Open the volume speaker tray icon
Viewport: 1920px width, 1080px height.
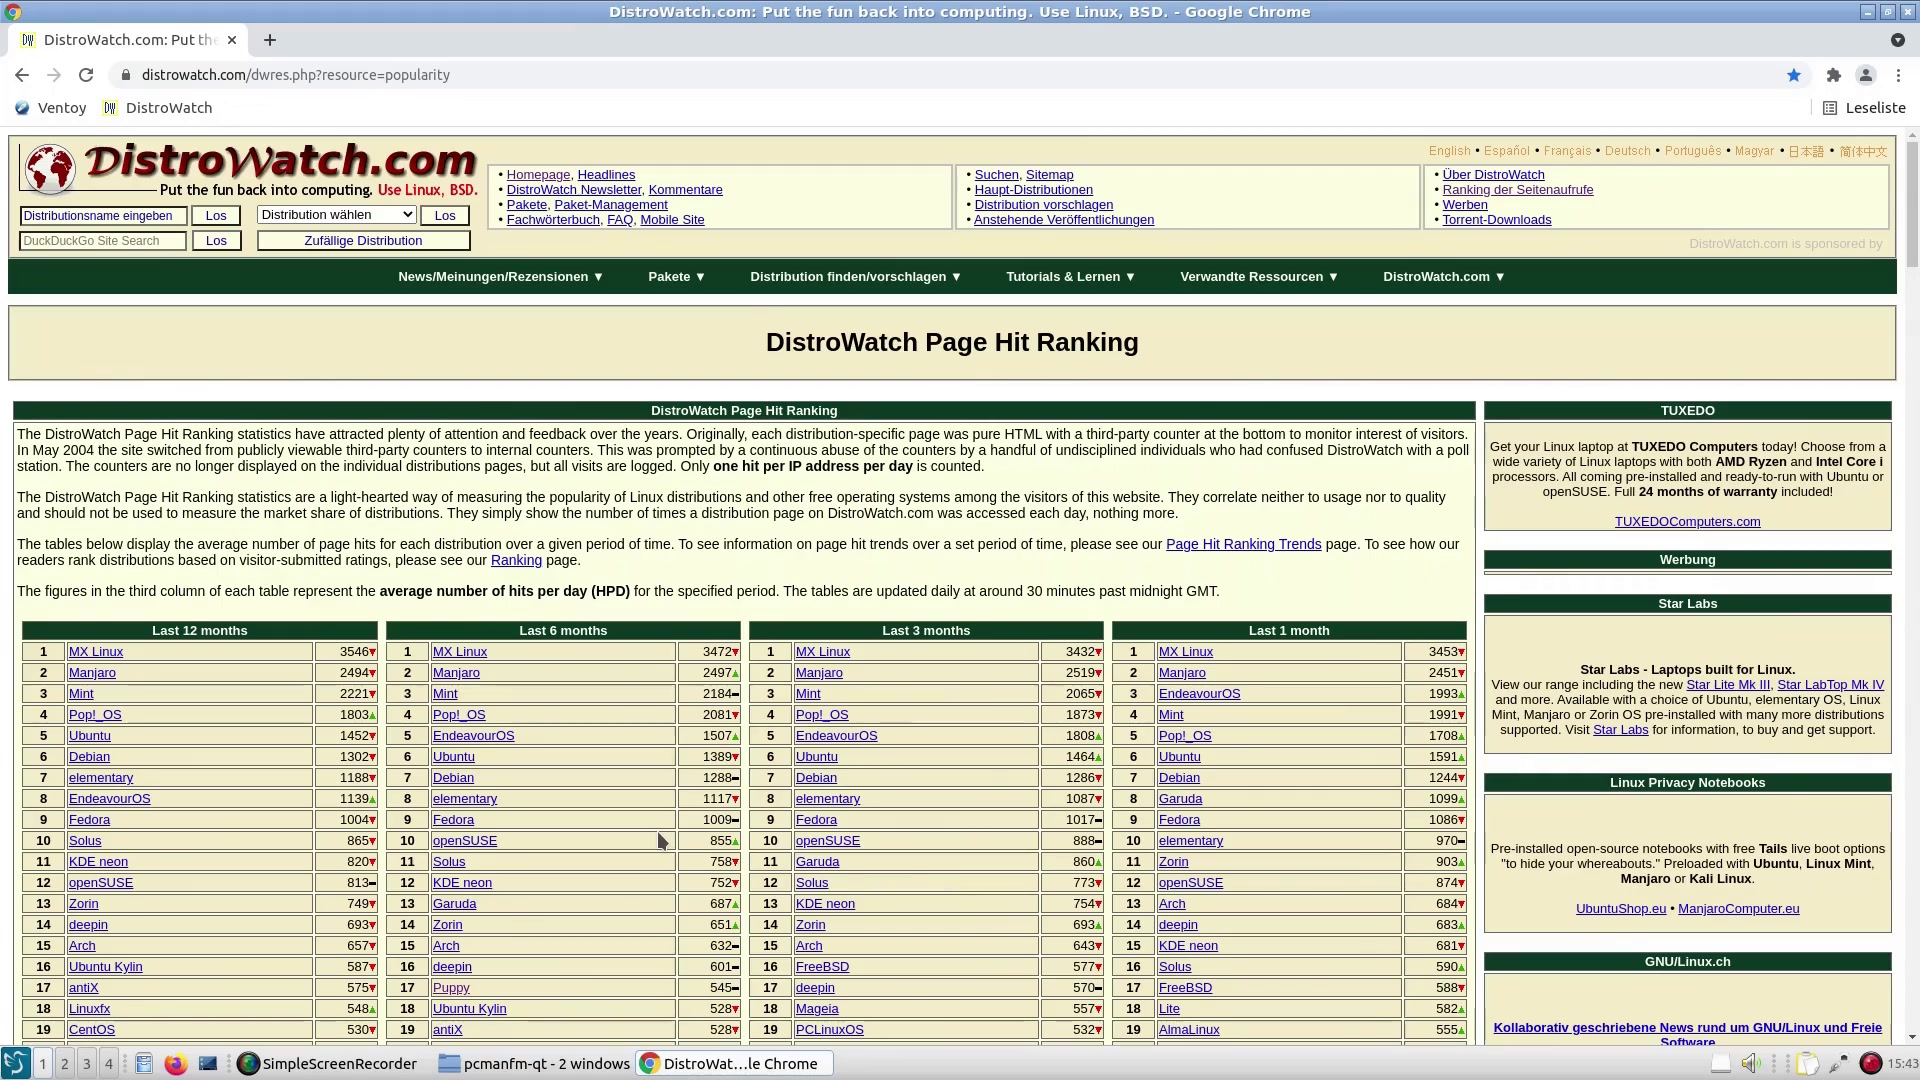(x=1750, y=1064)
